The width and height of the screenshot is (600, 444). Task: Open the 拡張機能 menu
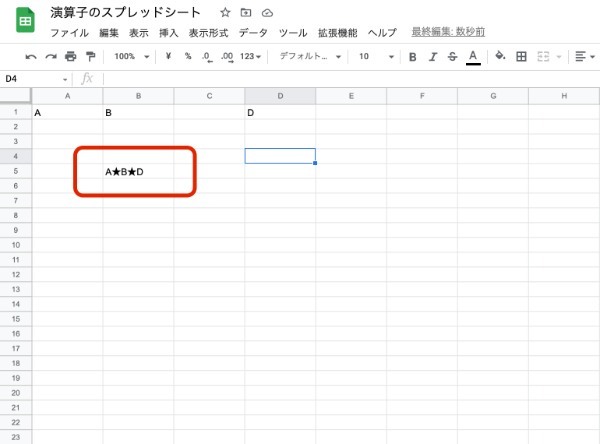click(x=338, y=33)
